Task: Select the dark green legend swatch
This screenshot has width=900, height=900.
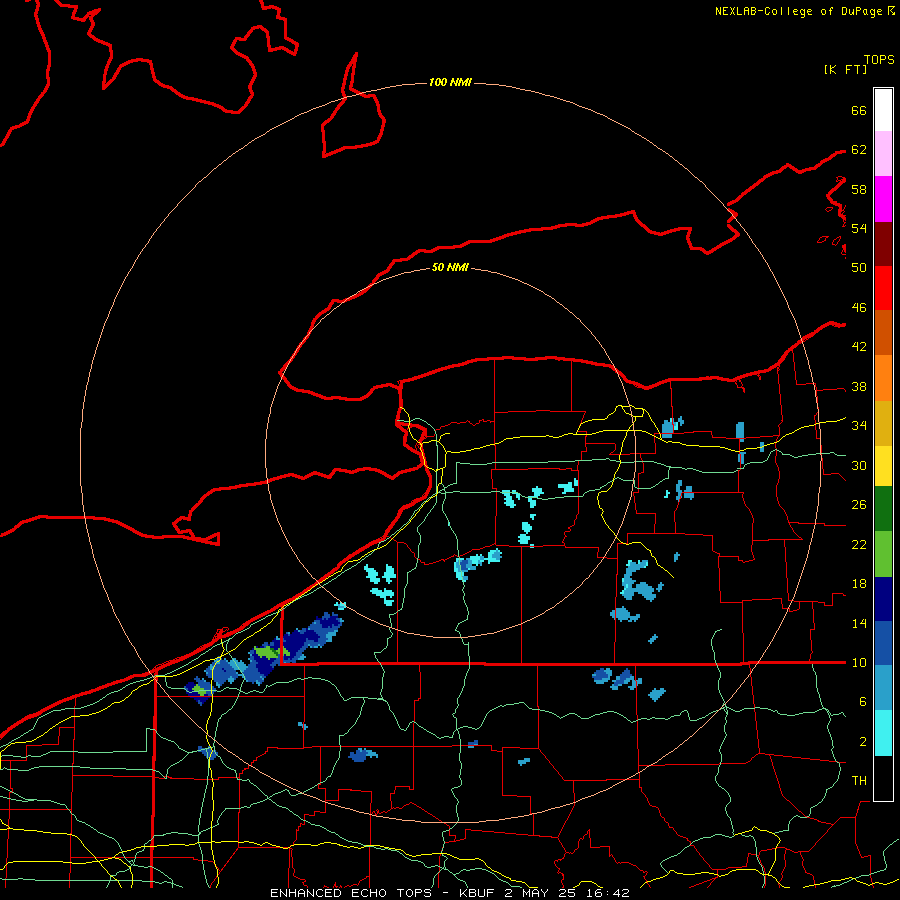Action: pyautogui.click(x=883, y=509)
